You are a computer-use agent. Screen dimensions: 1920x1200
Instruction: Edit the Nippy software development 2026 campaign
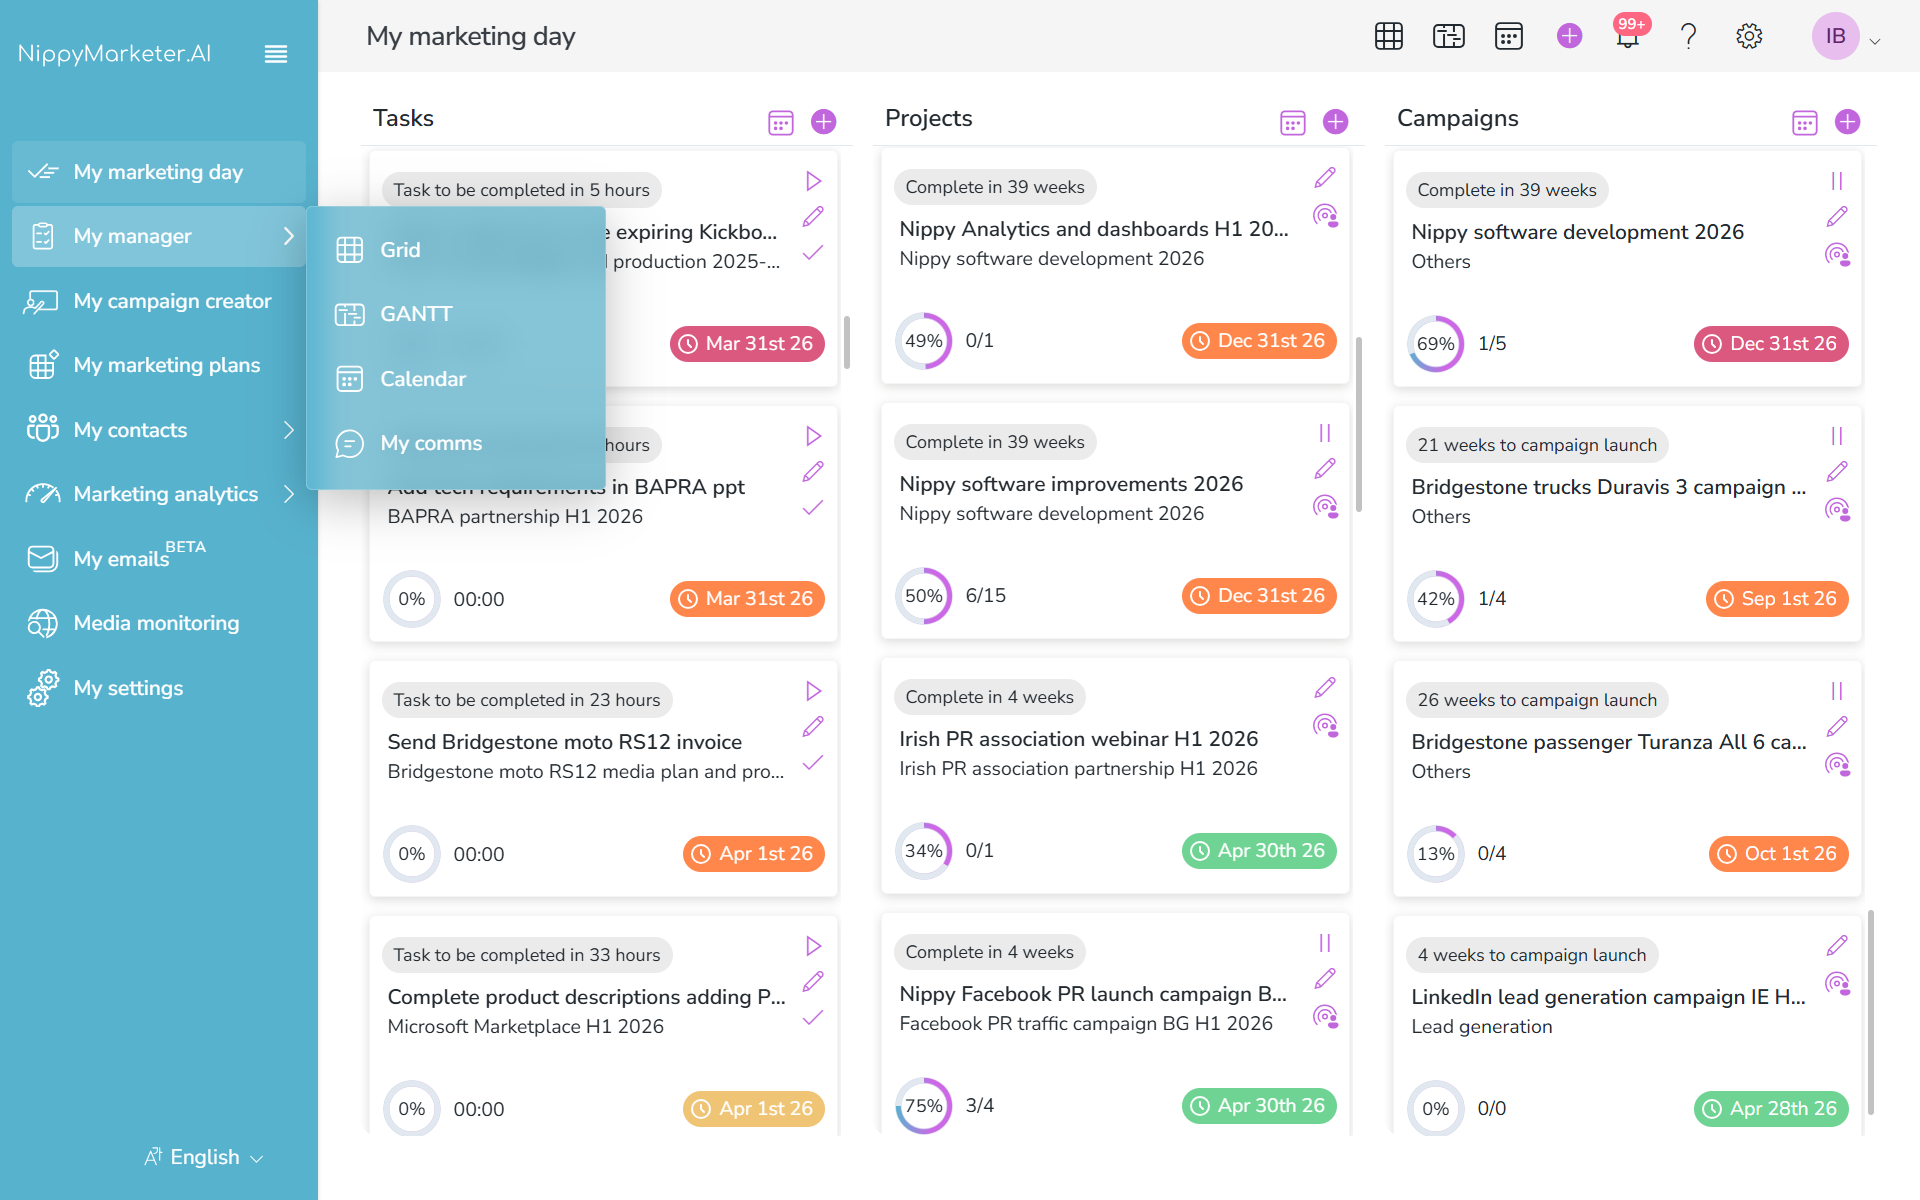click(x=1838, y=216)
